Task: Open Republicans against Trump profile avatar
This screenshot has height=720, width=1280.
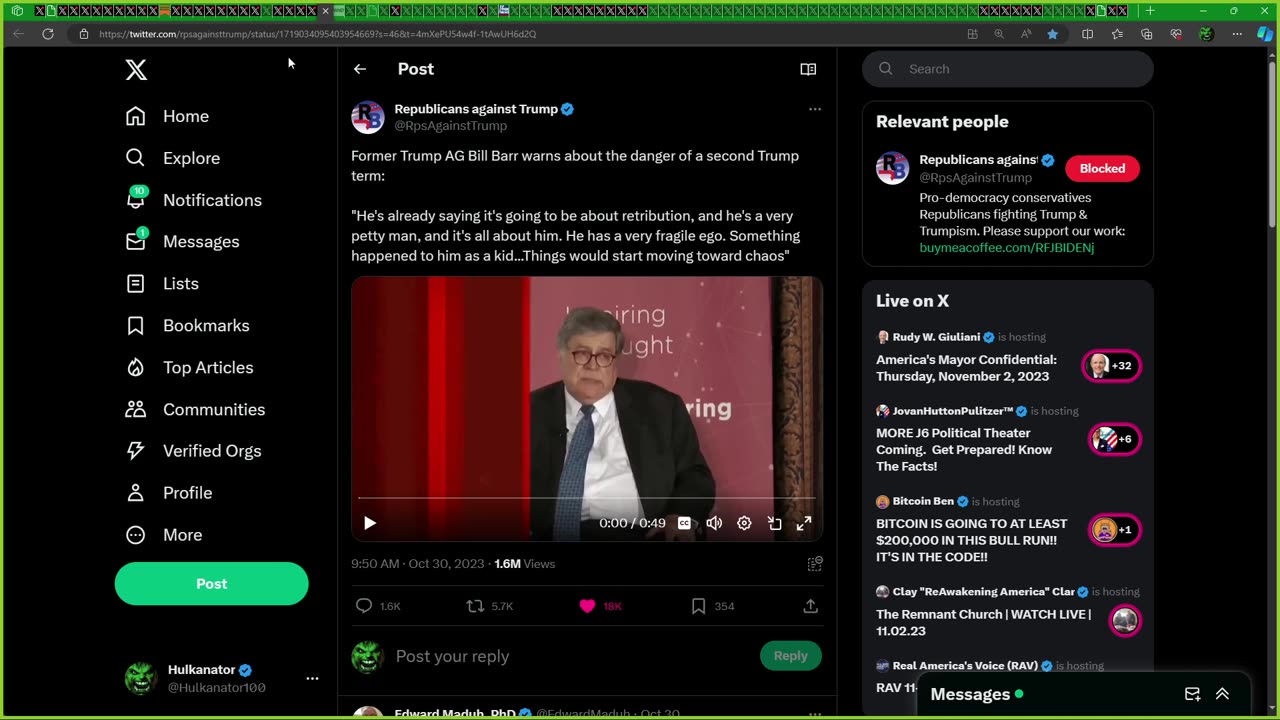Action: coord(368,117)
